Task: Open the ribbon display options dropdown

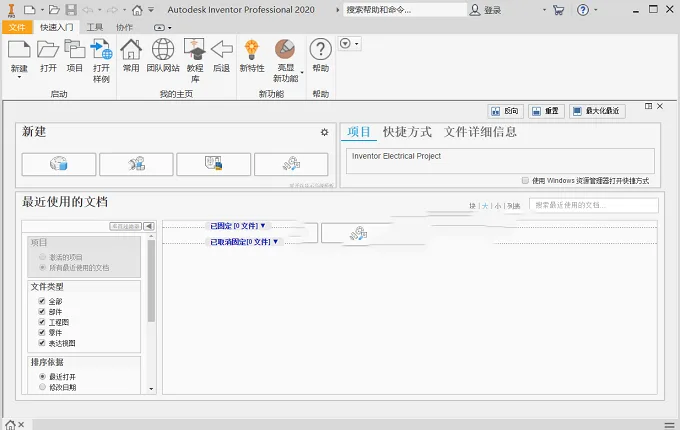Action: (162, 28)
